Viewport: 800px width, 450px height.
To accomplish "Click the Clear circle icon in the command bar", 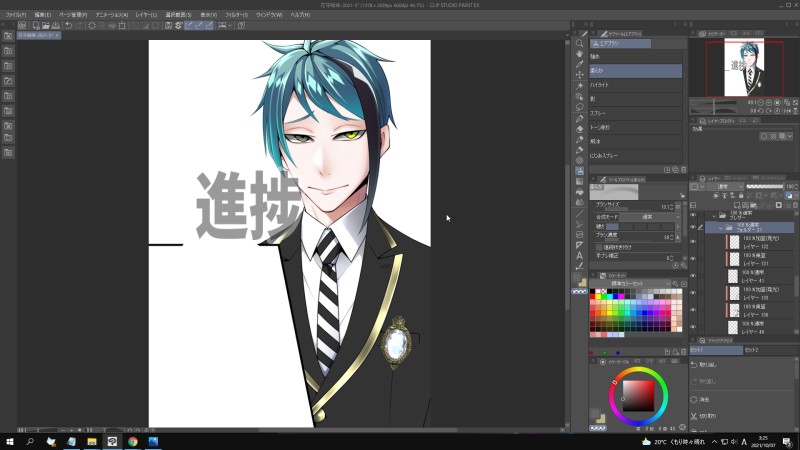I will [x=92, y=25].
